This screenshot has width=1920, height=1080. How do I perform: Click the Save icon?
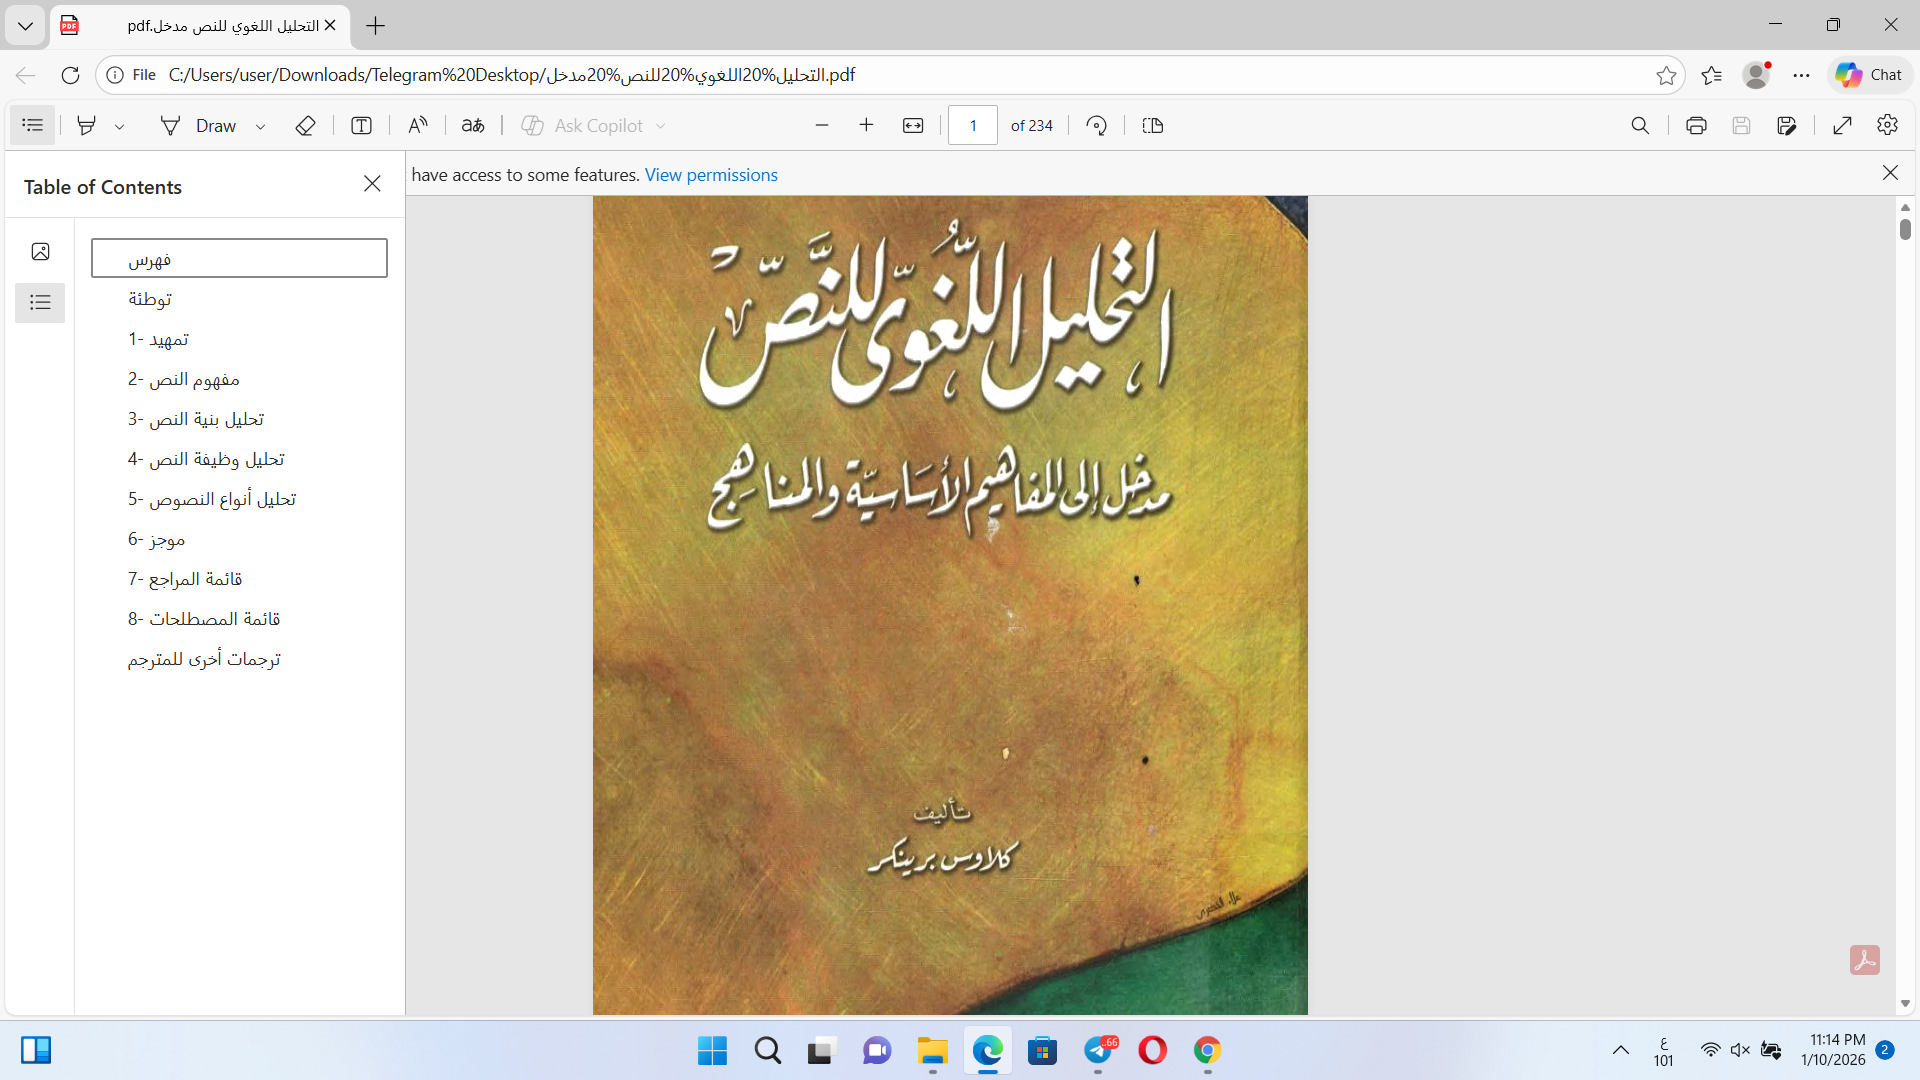point(1742,126)
